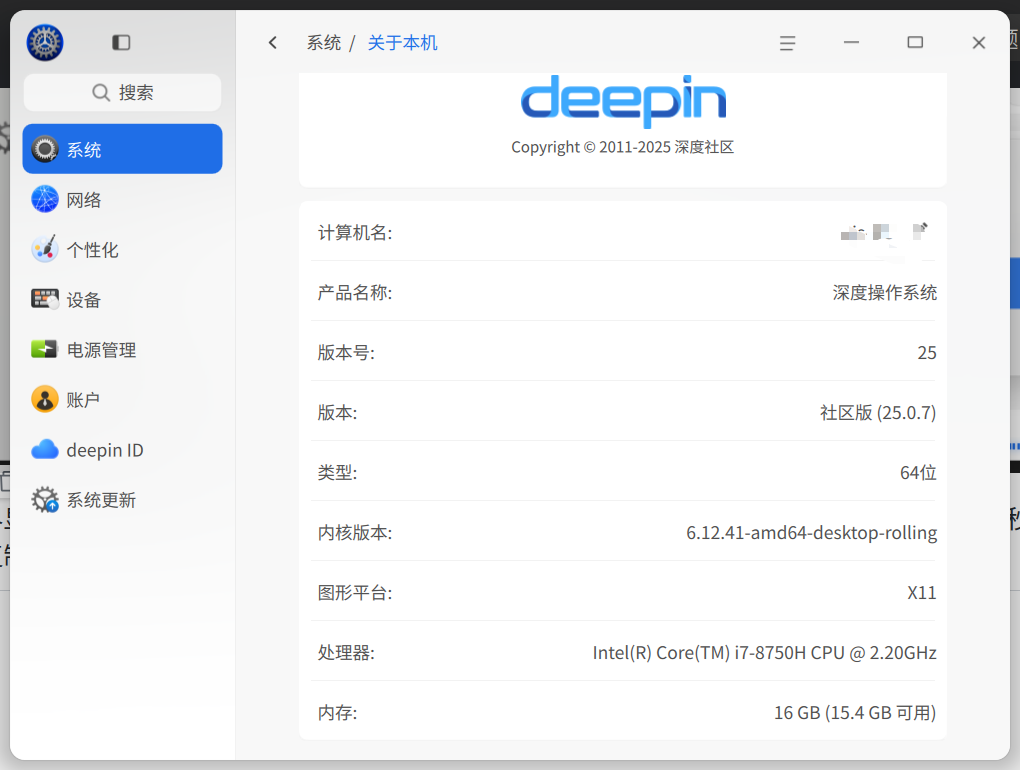
Task: Open the 个性化 personalization icon
Action: (x=45, y=249)
